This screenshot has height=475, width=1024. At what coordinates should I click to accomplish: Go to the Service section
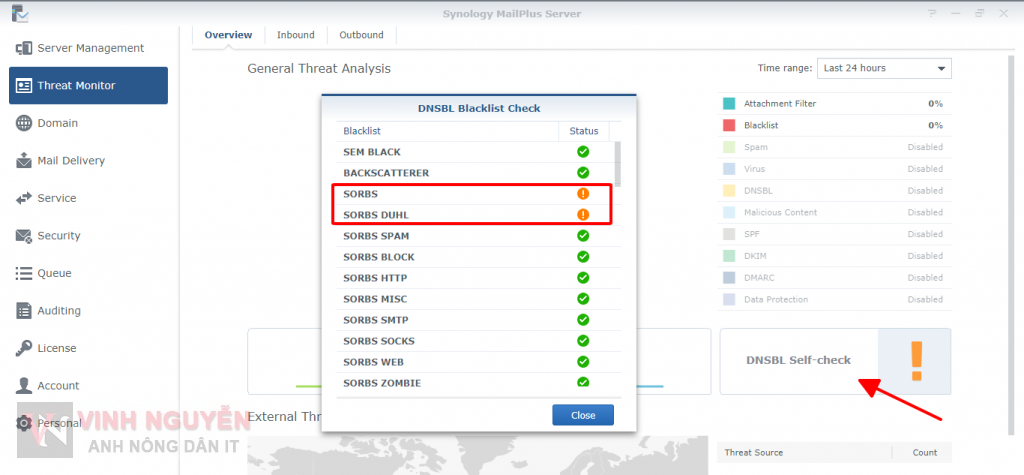pos(57,198)
